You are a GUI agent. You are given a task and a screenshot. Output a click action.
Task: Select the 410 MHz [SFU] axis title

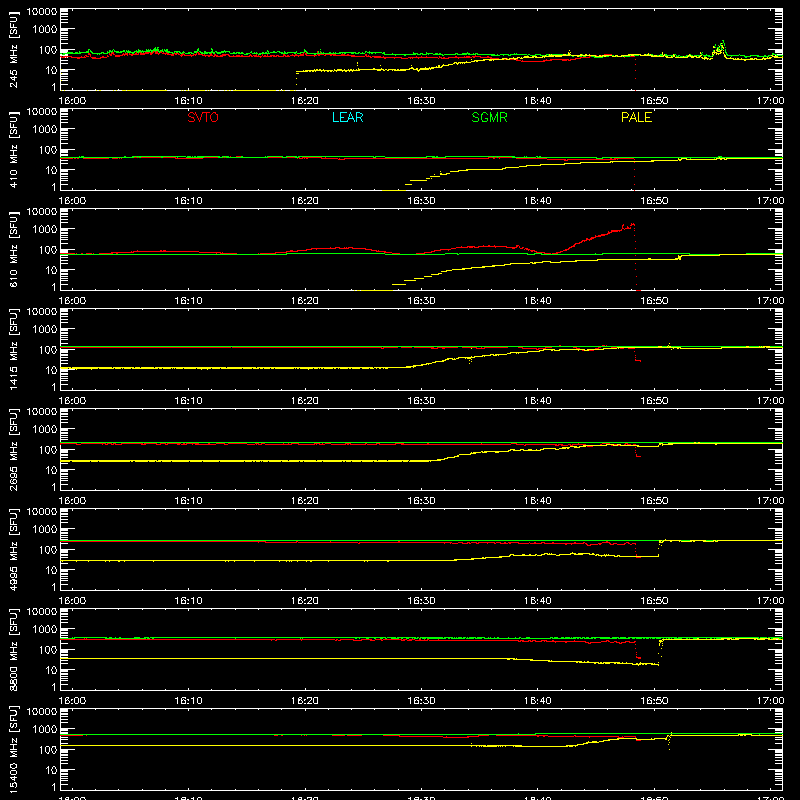(13, 149)
